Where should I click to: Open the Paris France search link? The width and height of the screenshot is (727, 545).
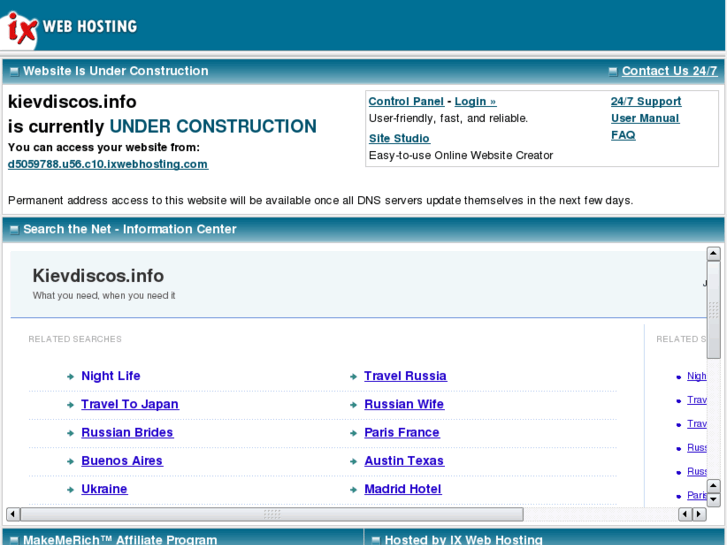point(402,432)
